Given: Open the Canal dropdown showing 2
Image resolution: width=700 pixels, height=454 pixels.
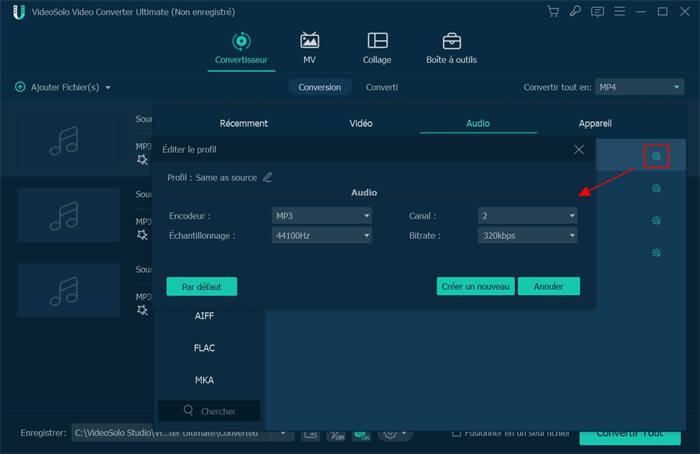Looking at the screenshot, I should [528, 216].
